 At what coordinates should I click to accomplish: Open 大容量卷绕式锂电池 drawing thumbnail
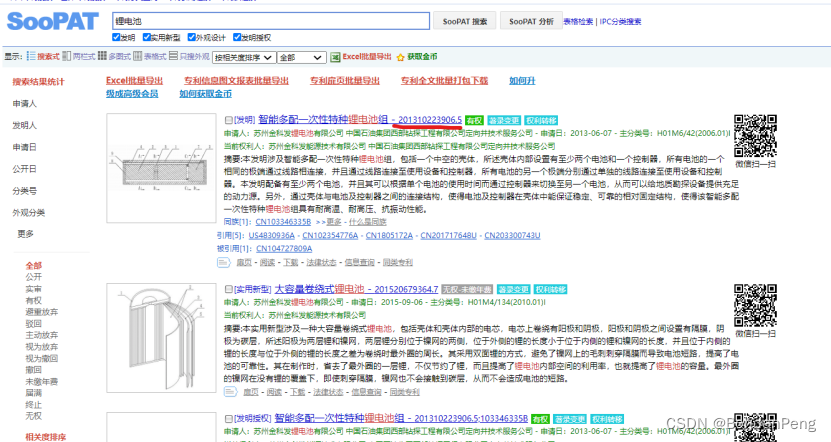161,338
